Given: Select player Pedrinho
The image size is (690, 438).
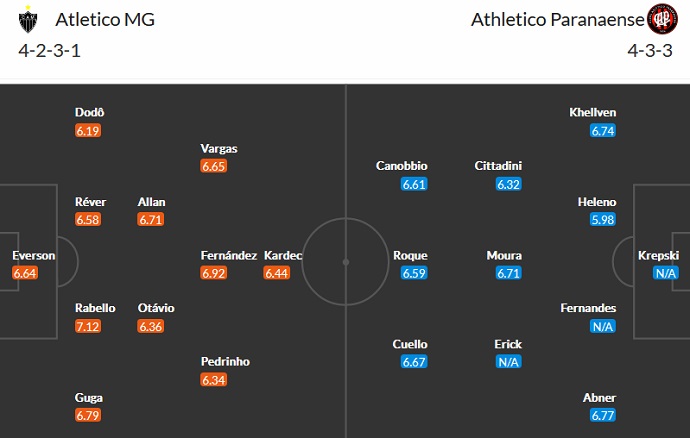Looking at the screenshot, I should click(224, 361).
